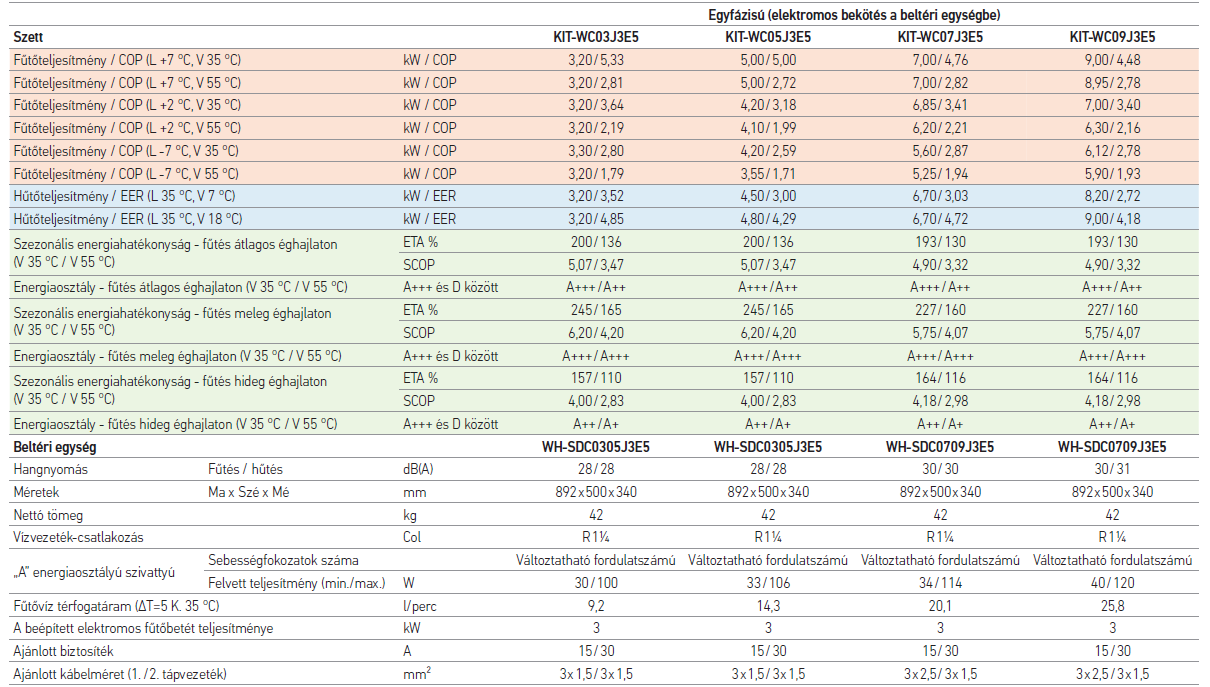Click the 'Nettó tömeg' row label

(x=48, y=515)
